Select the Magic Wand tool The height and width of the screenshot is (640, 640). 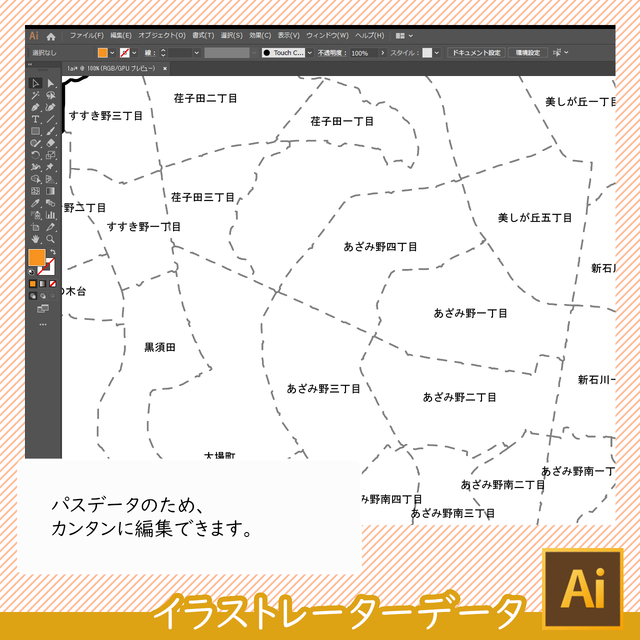[36, 96]
